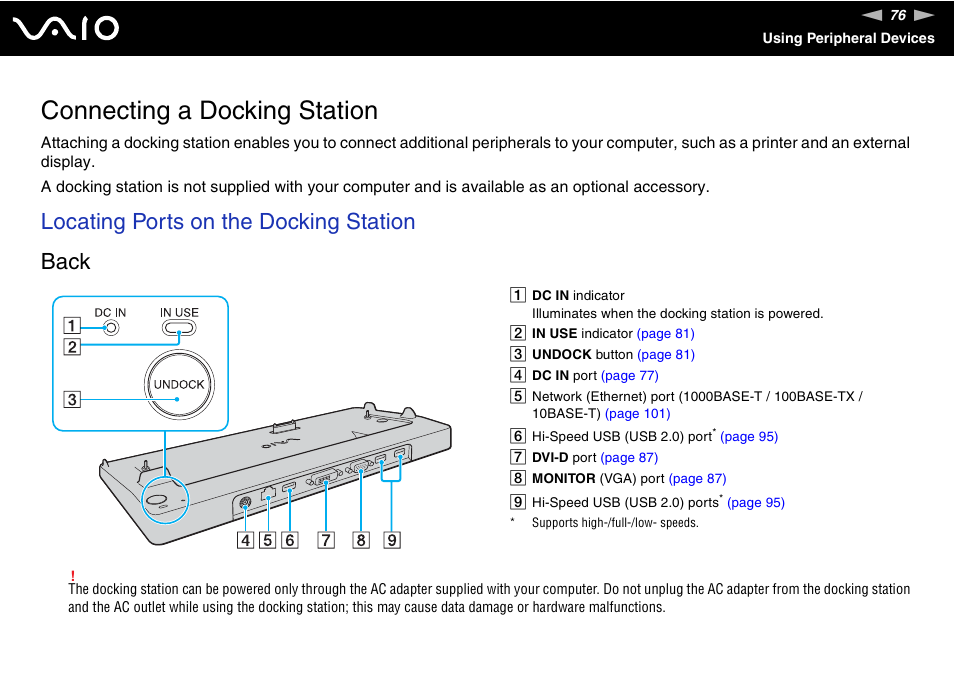Open the 'Using Peripheral Devices' header link

848,38
